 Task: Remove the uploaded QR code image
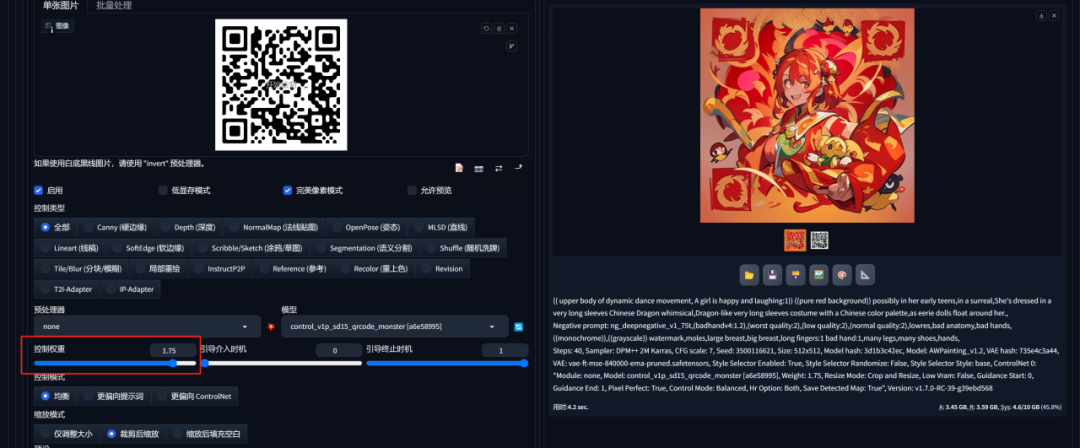[x=511, y=28]
